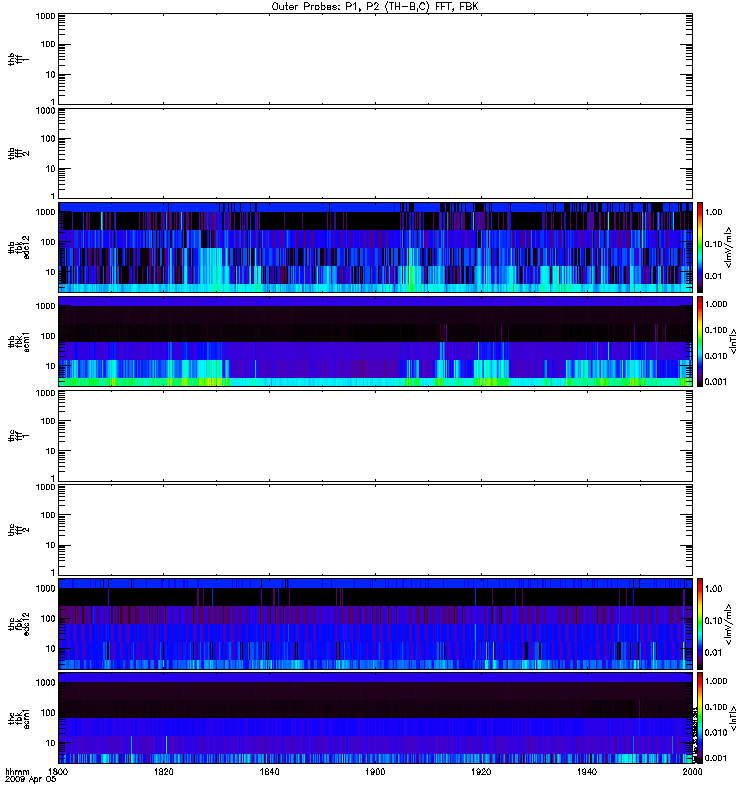Screen dimensions: 750x800
Task: Click the thb fbk edc12 spectrogram panel
Action: tap(375, 247)
